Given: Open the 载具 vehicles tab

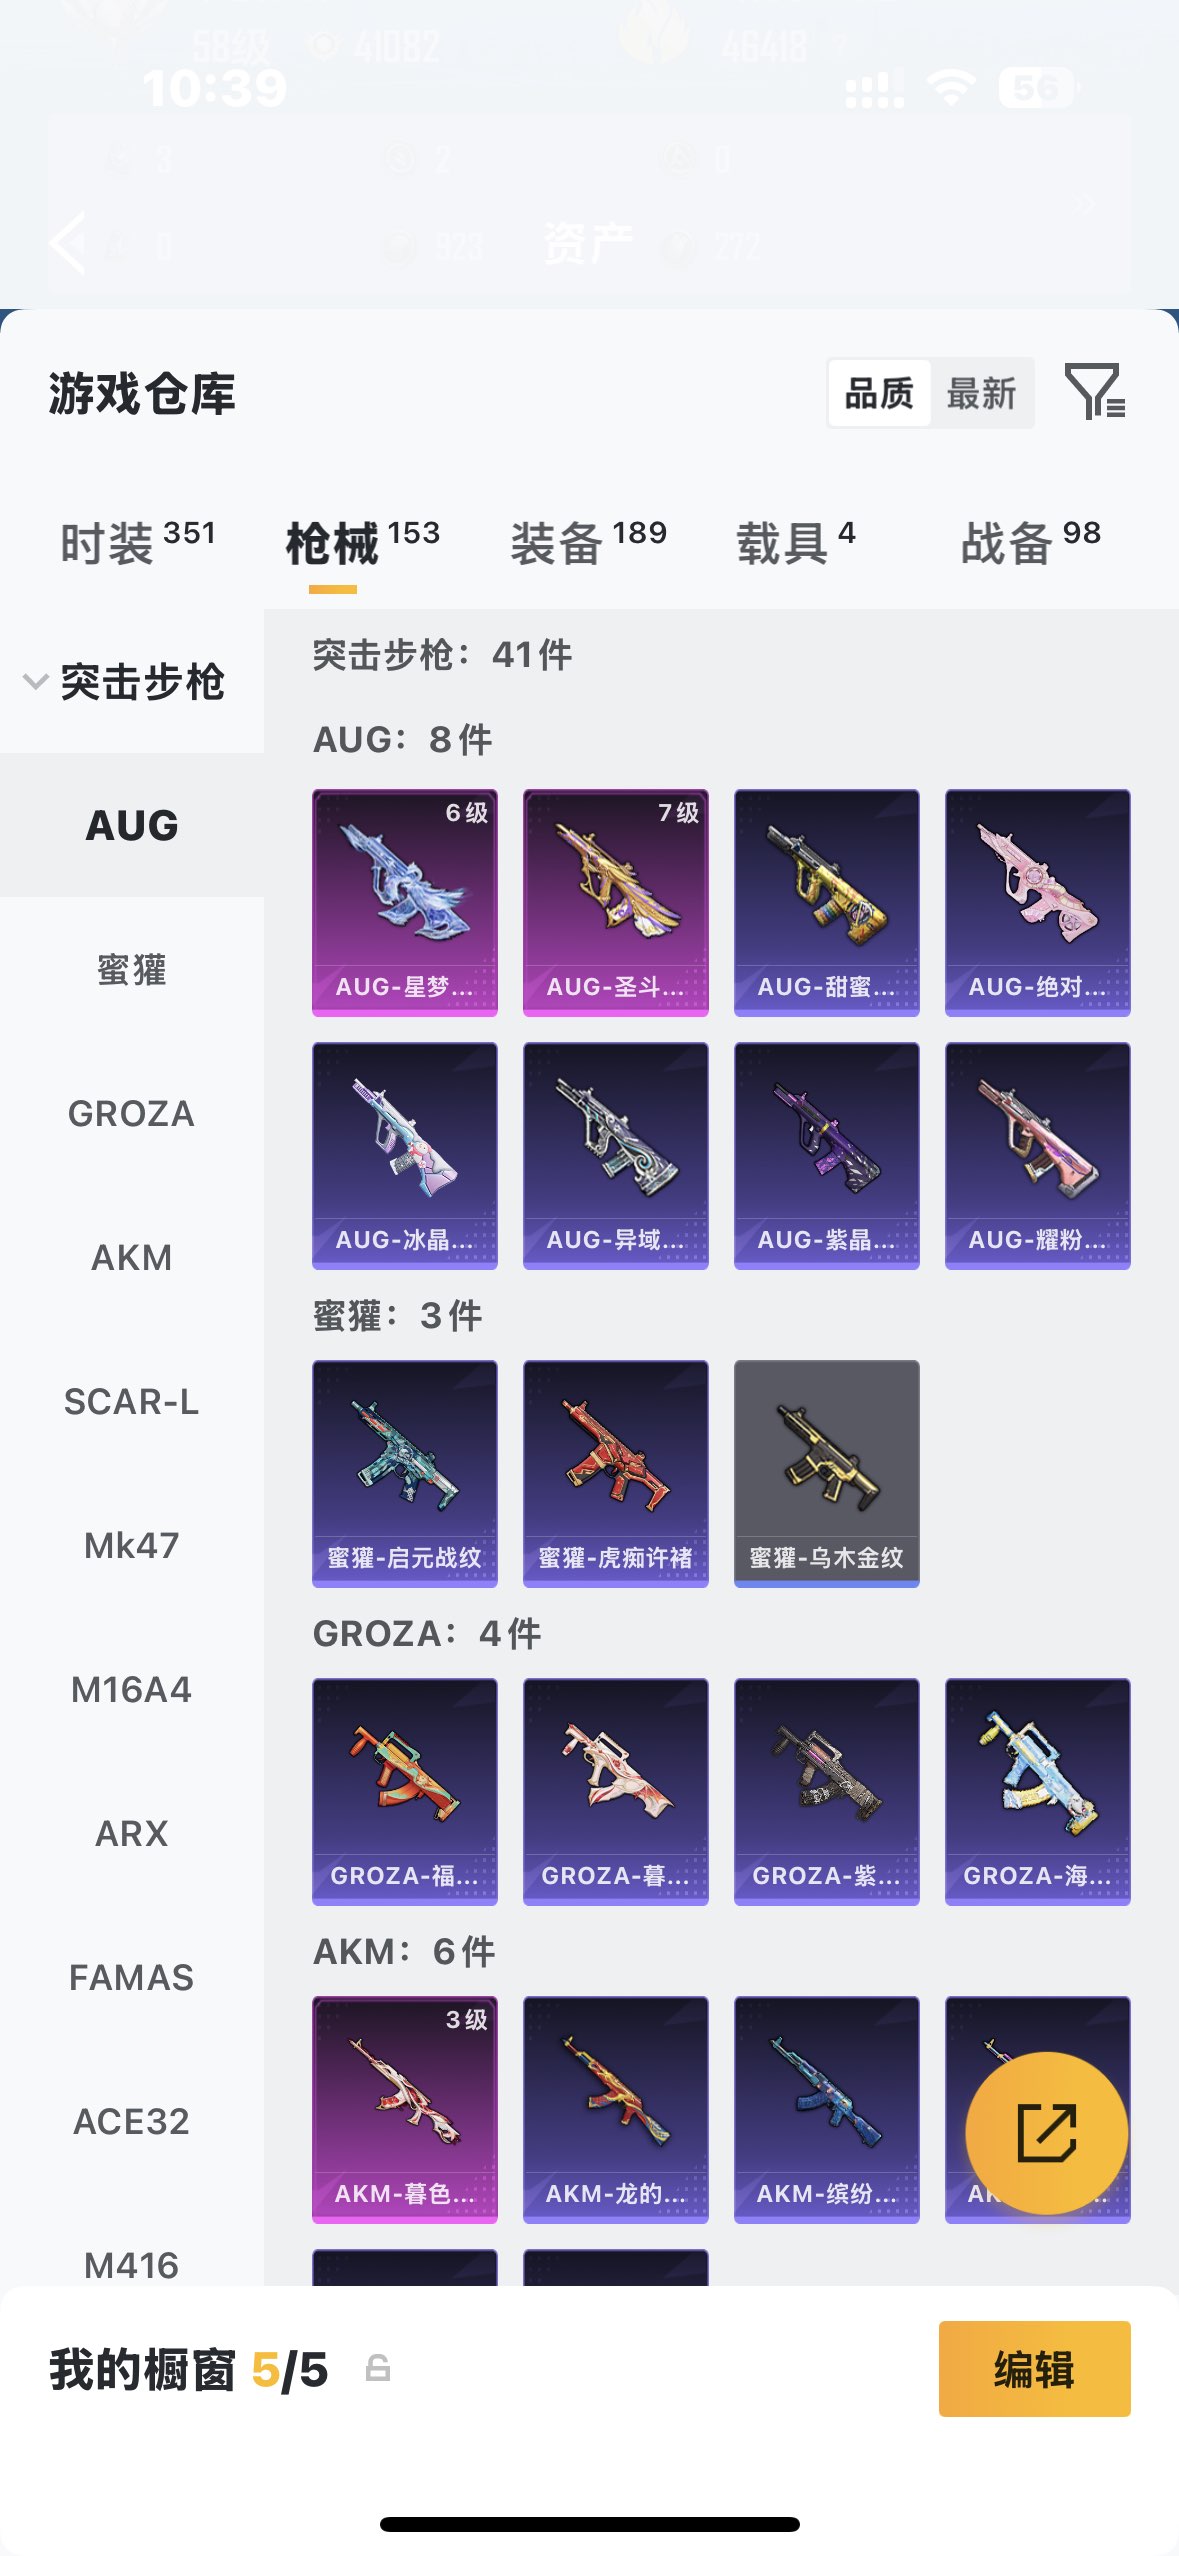Looking at the screenshot, I should (796, 543).
